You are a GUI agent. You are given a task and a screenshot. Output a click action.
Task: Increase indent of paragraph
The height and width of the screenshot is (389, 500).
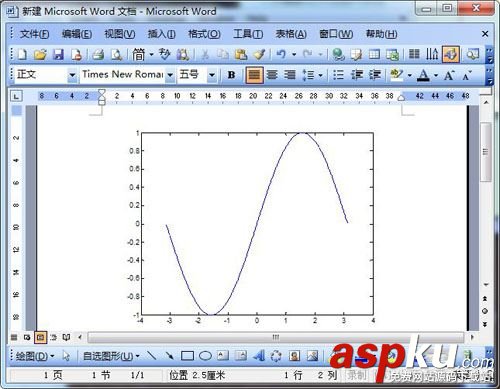pyautogui.click(x=375, y=75)
